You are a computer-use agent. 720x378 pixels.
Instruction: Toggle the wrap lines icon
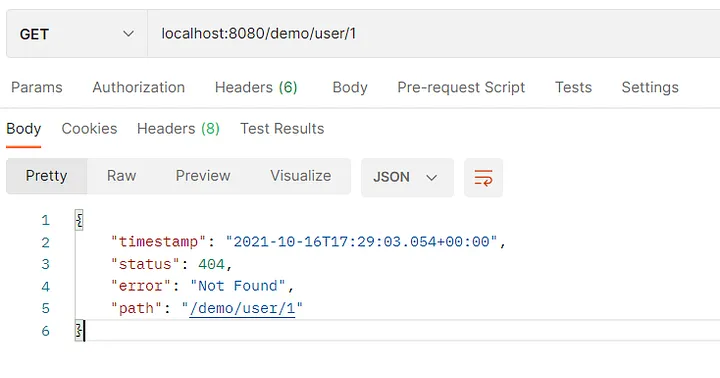tap(484, 177)
